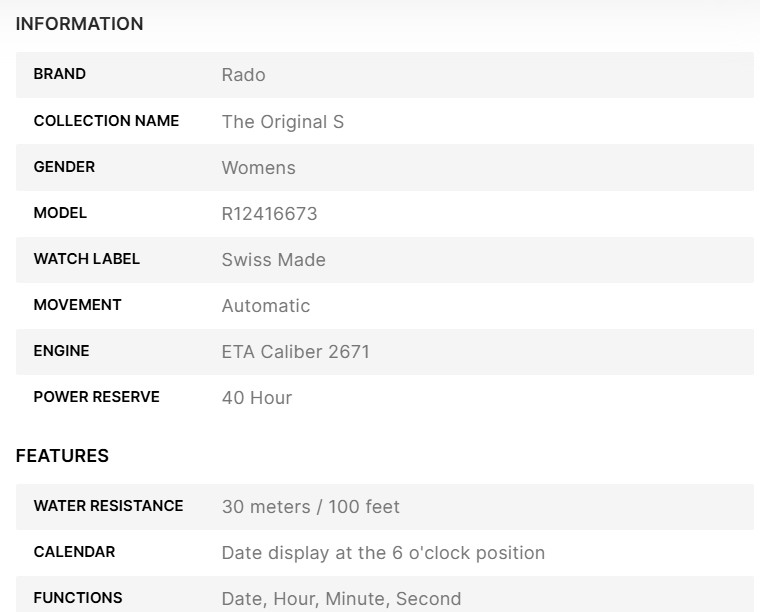Click the Swiss Made watch label value
The height and width of the screenshot is (612, 760).
[273, 260]
